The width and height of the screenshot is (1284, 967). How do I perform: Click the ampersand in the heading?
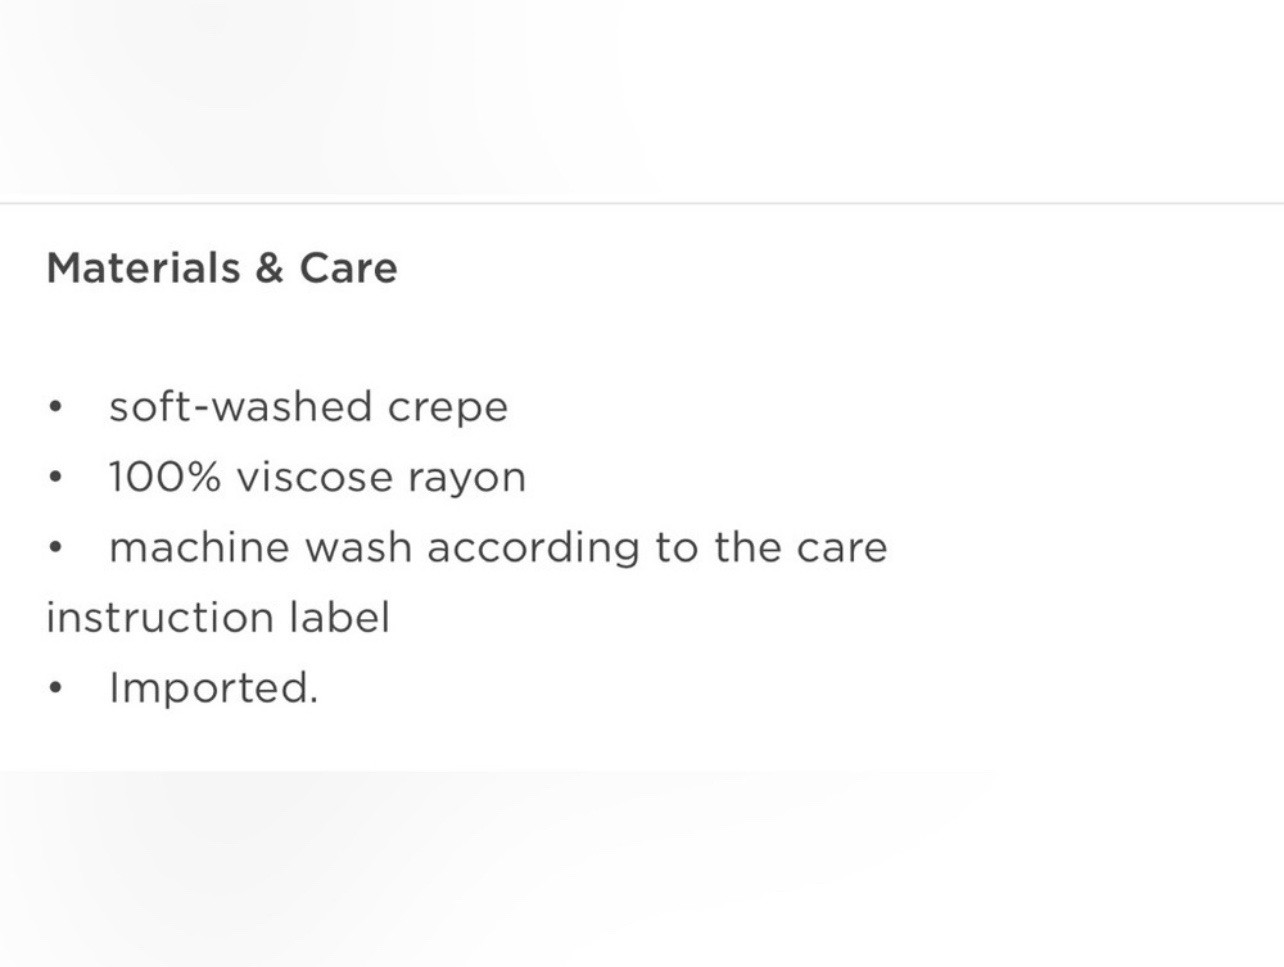269,268
